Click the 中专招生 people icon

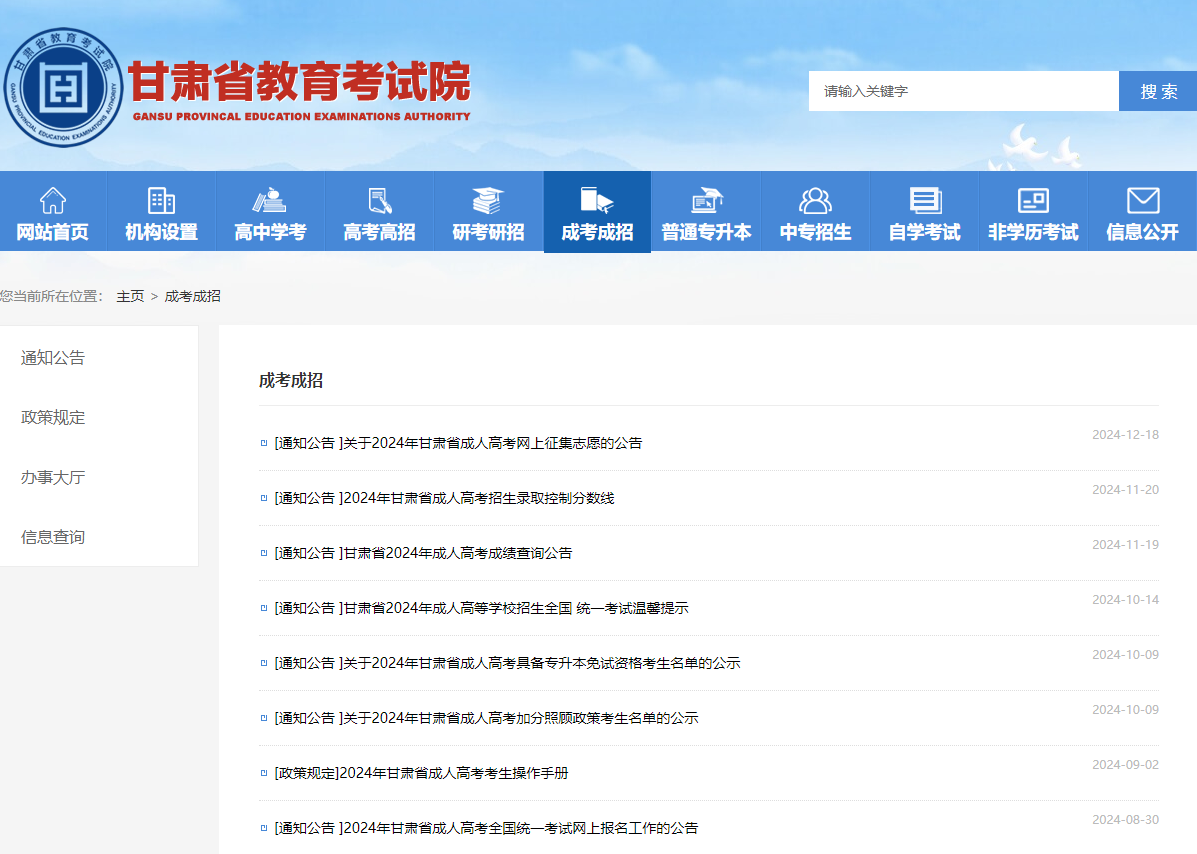click(815, 198)
